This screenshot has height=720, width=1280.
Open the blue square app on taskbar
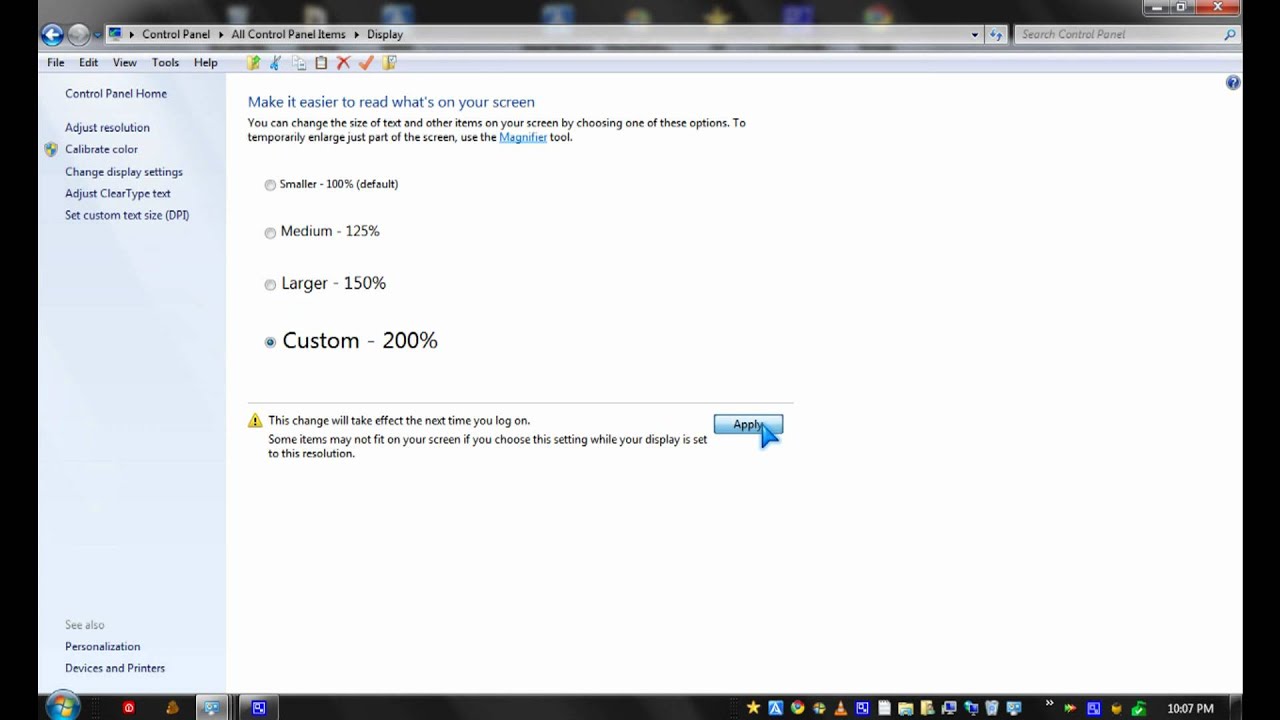click(259, 708)
